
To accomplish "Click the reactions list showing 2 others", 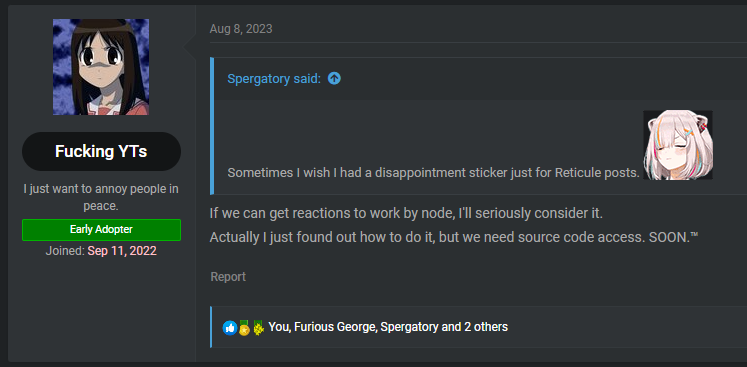I will click(x=388, y=327).
